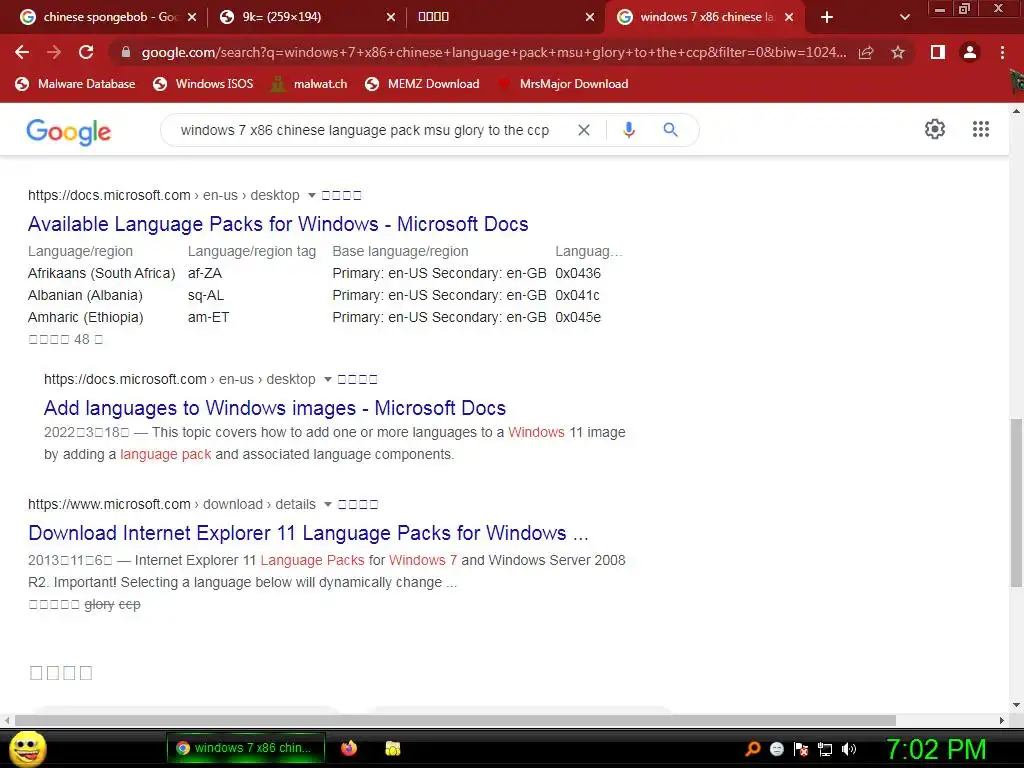Select the windows 7 x86 chinese tab

click(x=705, y=17)
